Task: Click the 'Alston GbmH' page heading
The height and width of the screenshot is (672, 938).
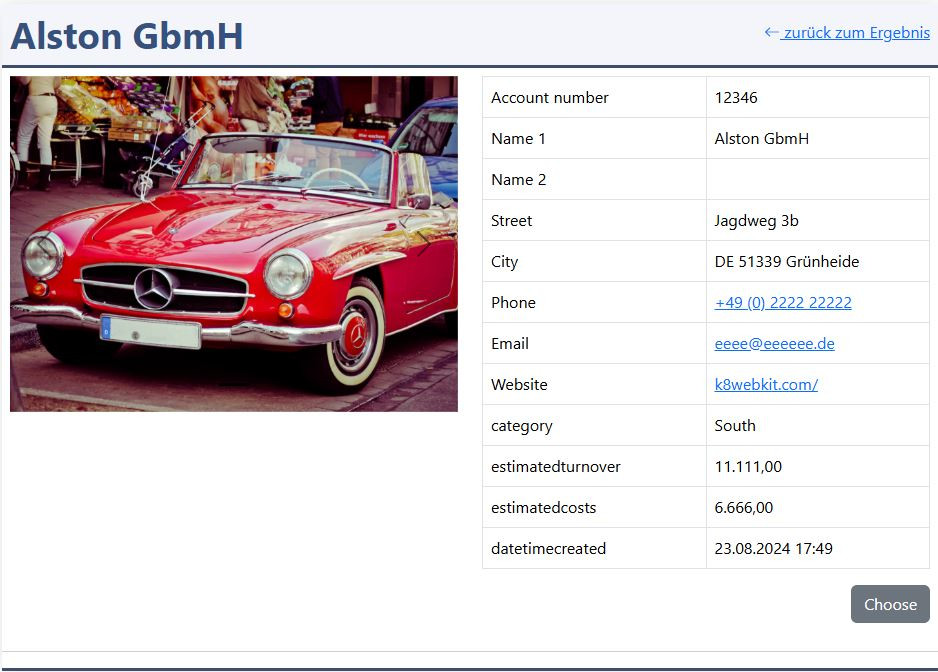Action: tap(127, 36)
